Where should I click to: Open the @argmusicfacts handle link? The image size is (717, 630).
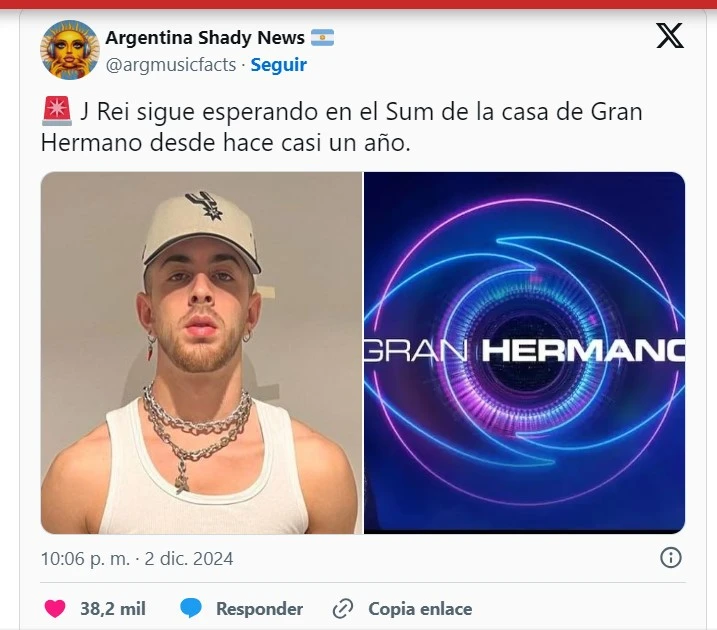pos(171,64)
